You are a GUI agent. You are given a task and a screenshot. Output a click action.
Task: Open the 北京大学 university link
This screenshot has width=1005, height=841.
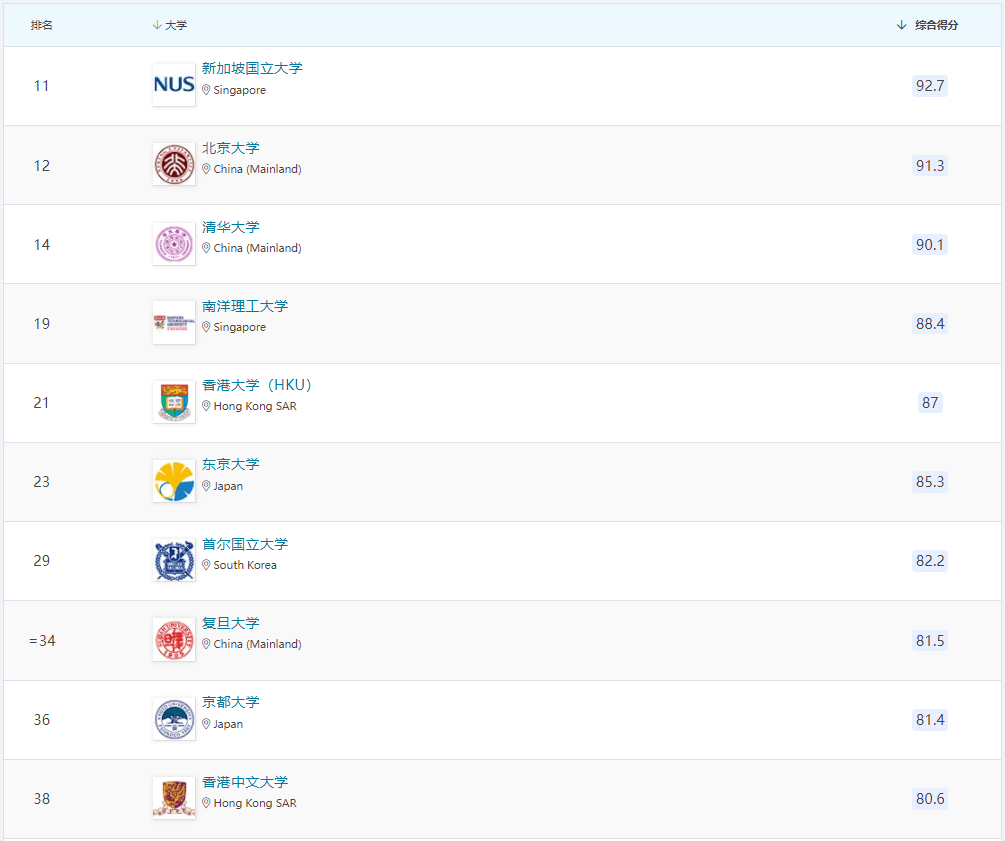(x=230, y=148)
